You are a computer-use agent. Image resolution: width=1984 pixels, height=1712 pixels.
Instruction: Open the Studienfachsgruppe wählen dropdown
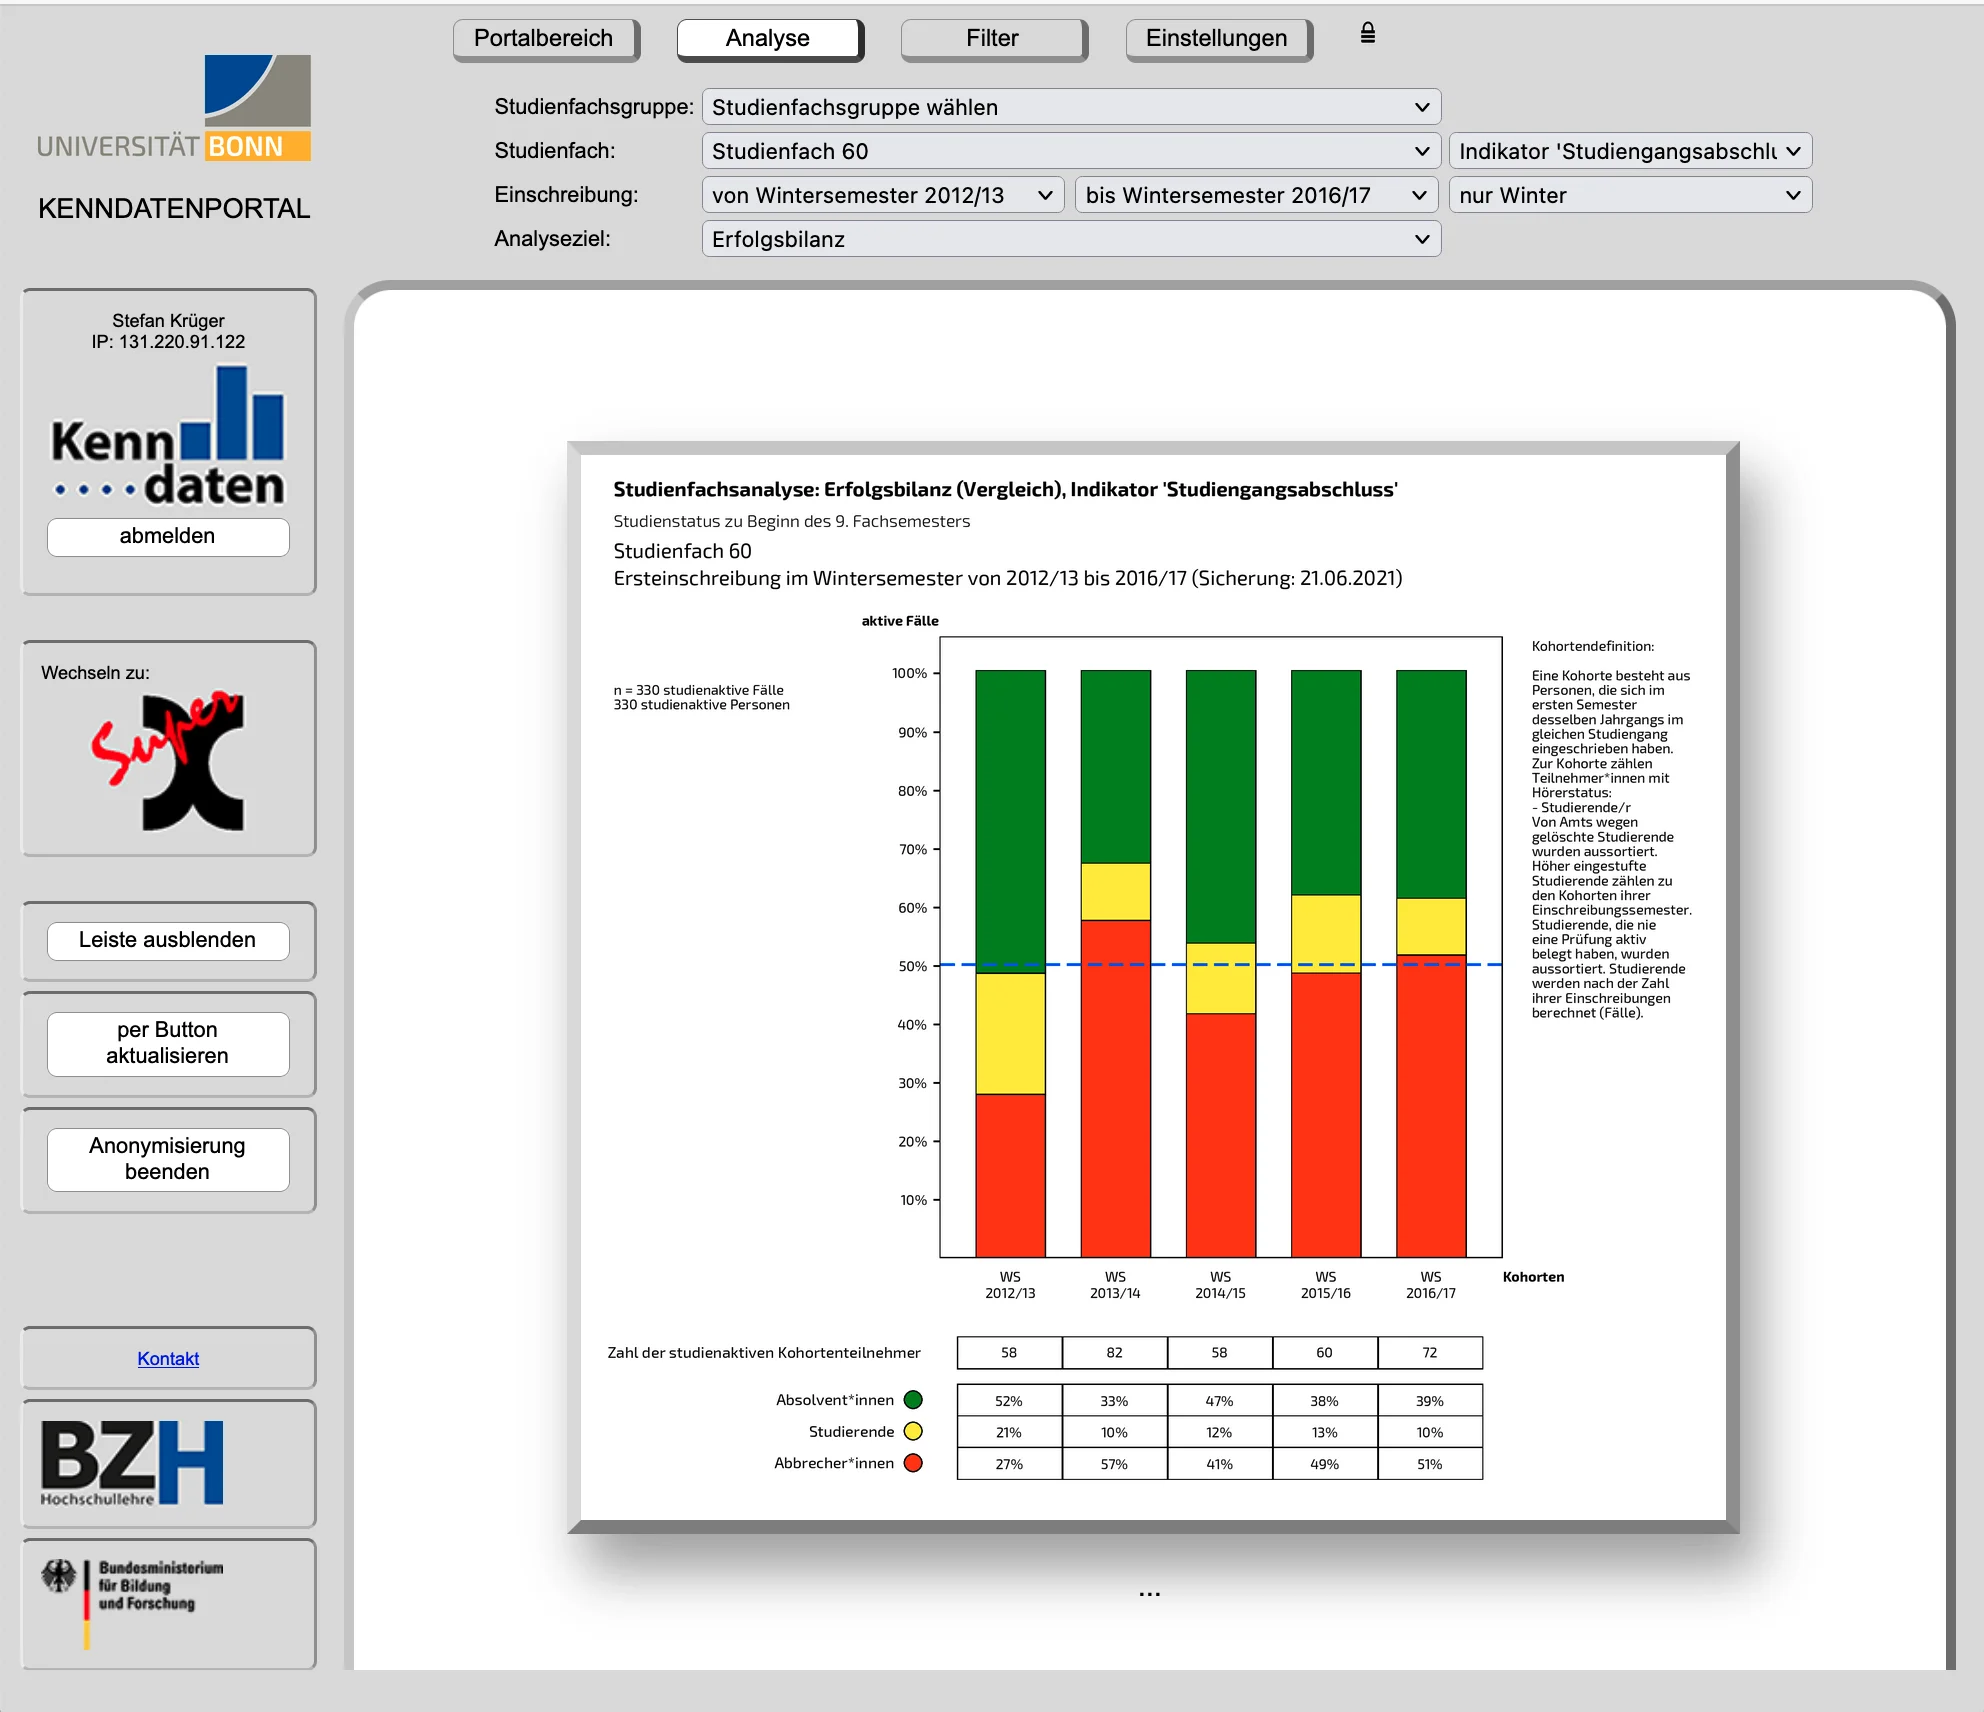pyautogui.click(x=1071, y=107)
